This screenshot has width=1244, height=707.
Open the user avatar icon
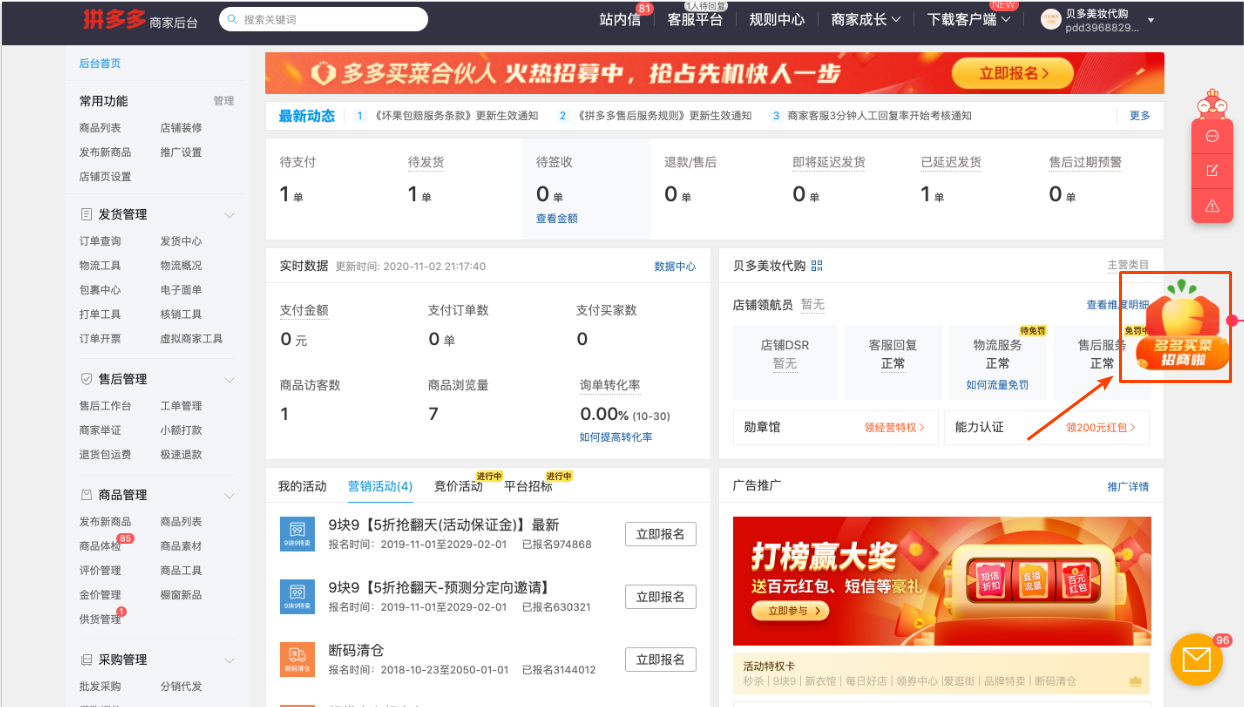tap(1050, 19)
